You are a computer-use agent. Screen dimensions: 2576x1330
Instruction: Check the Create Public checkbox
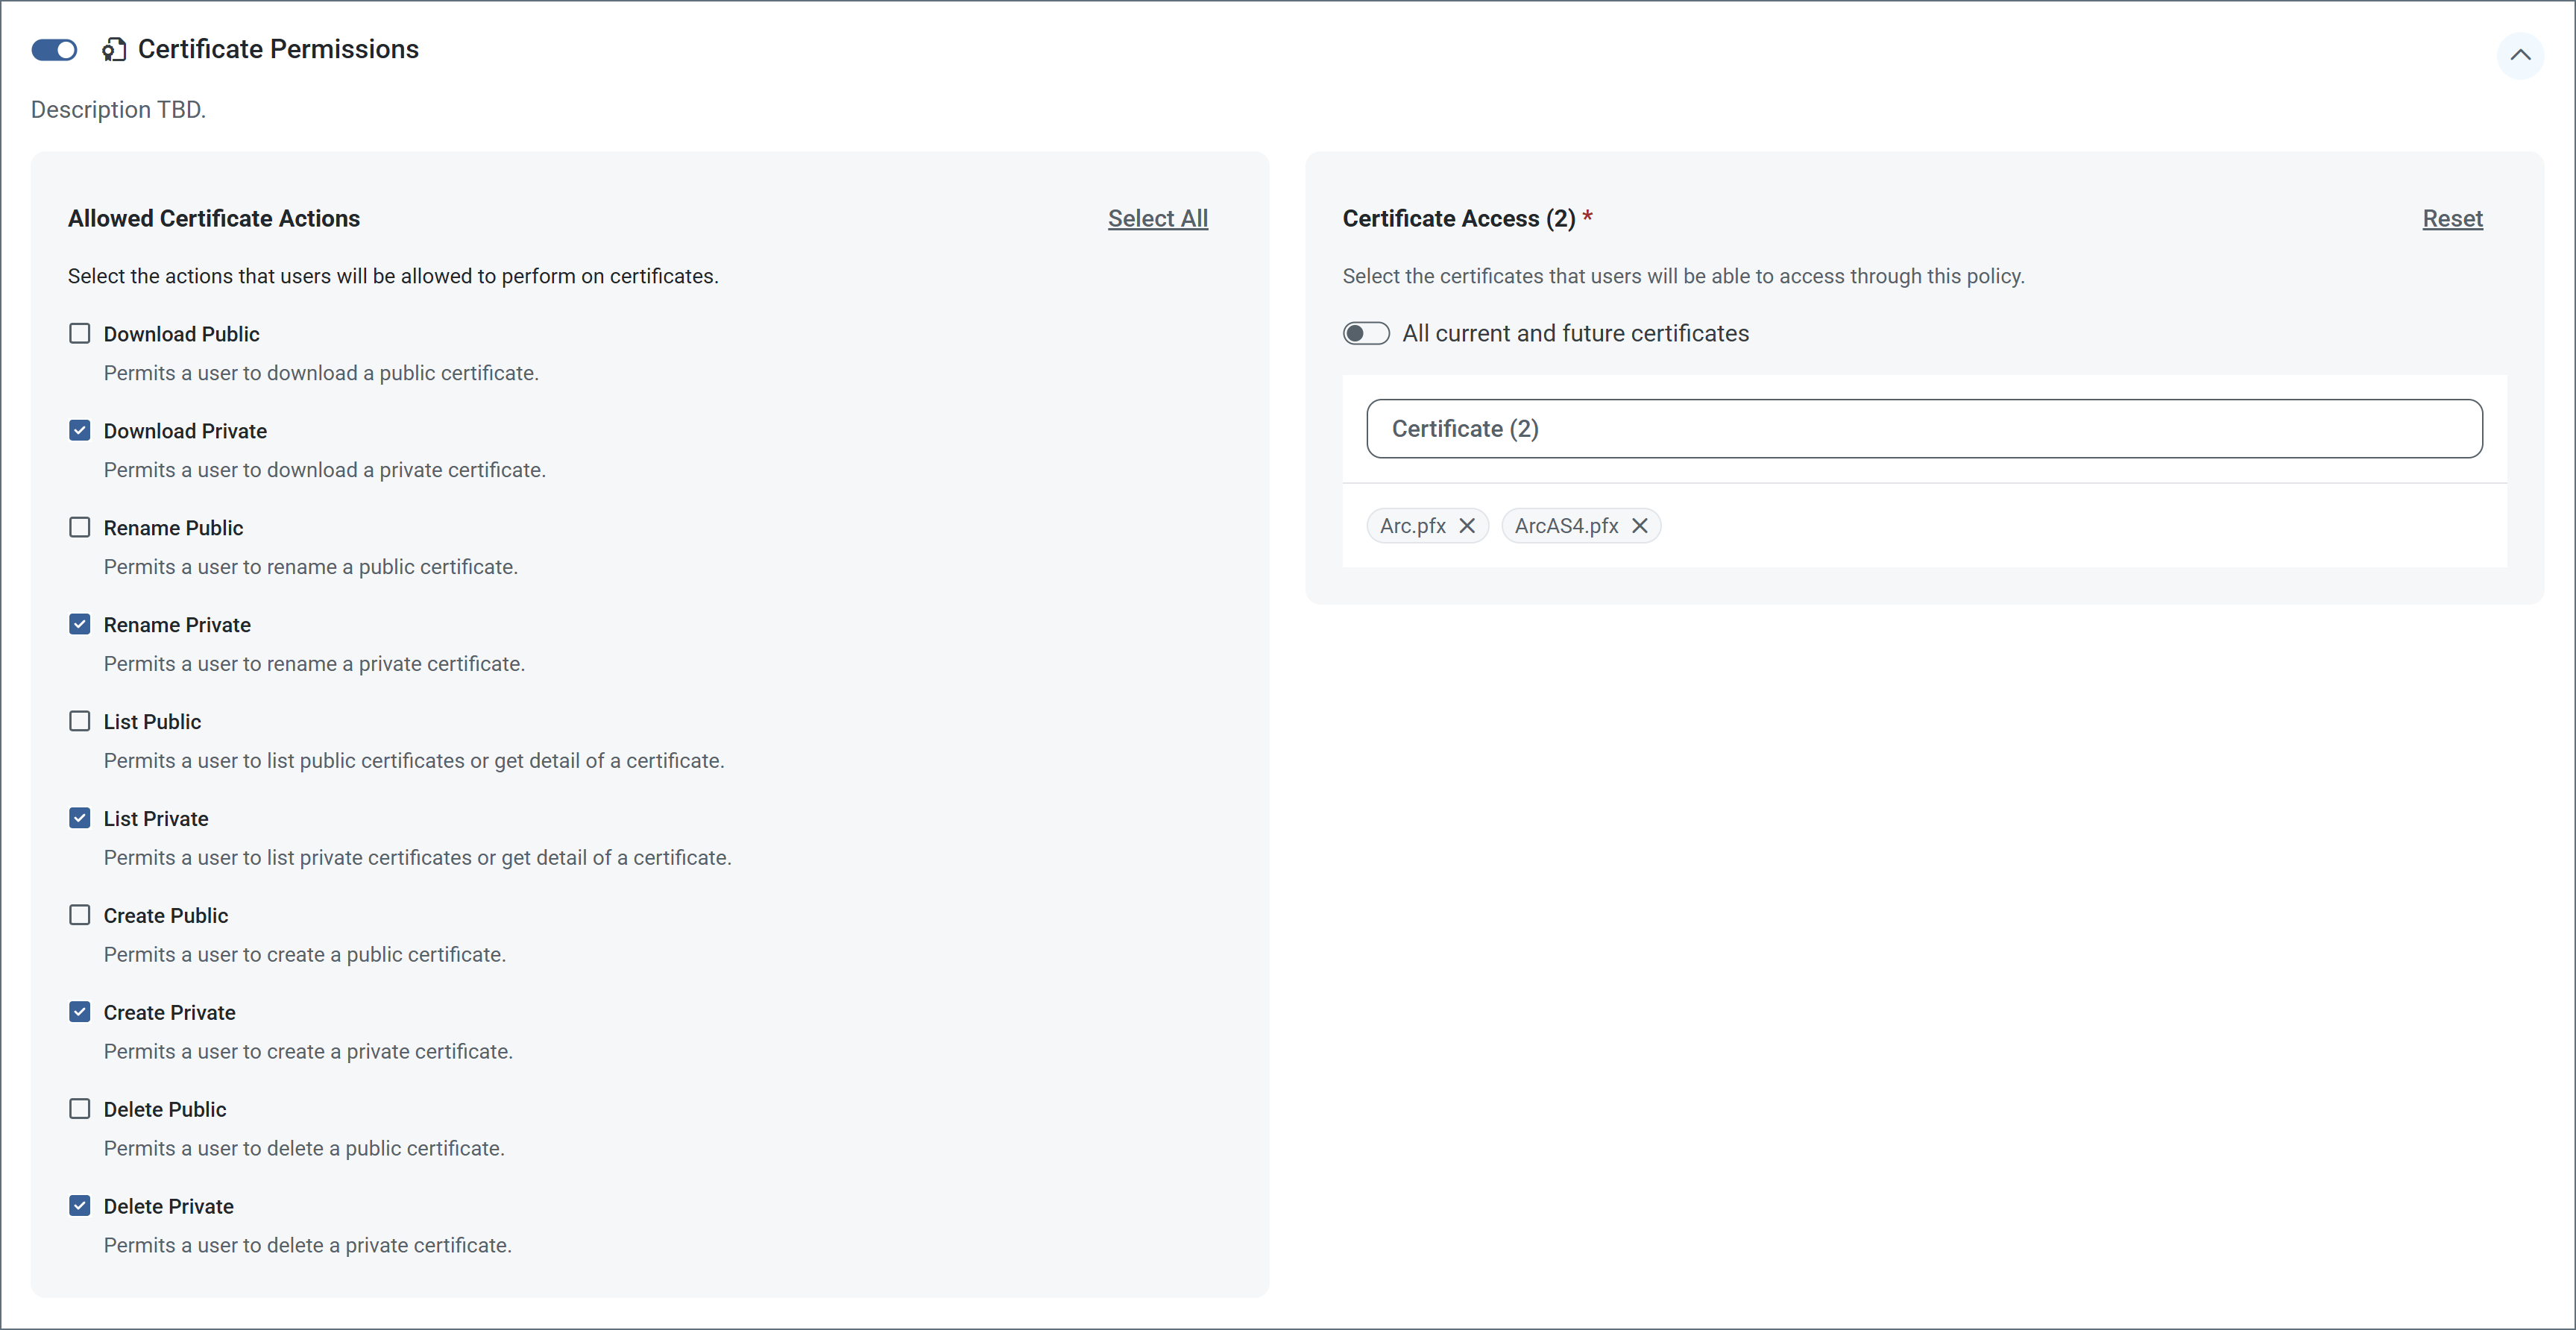tap(80, 915)
